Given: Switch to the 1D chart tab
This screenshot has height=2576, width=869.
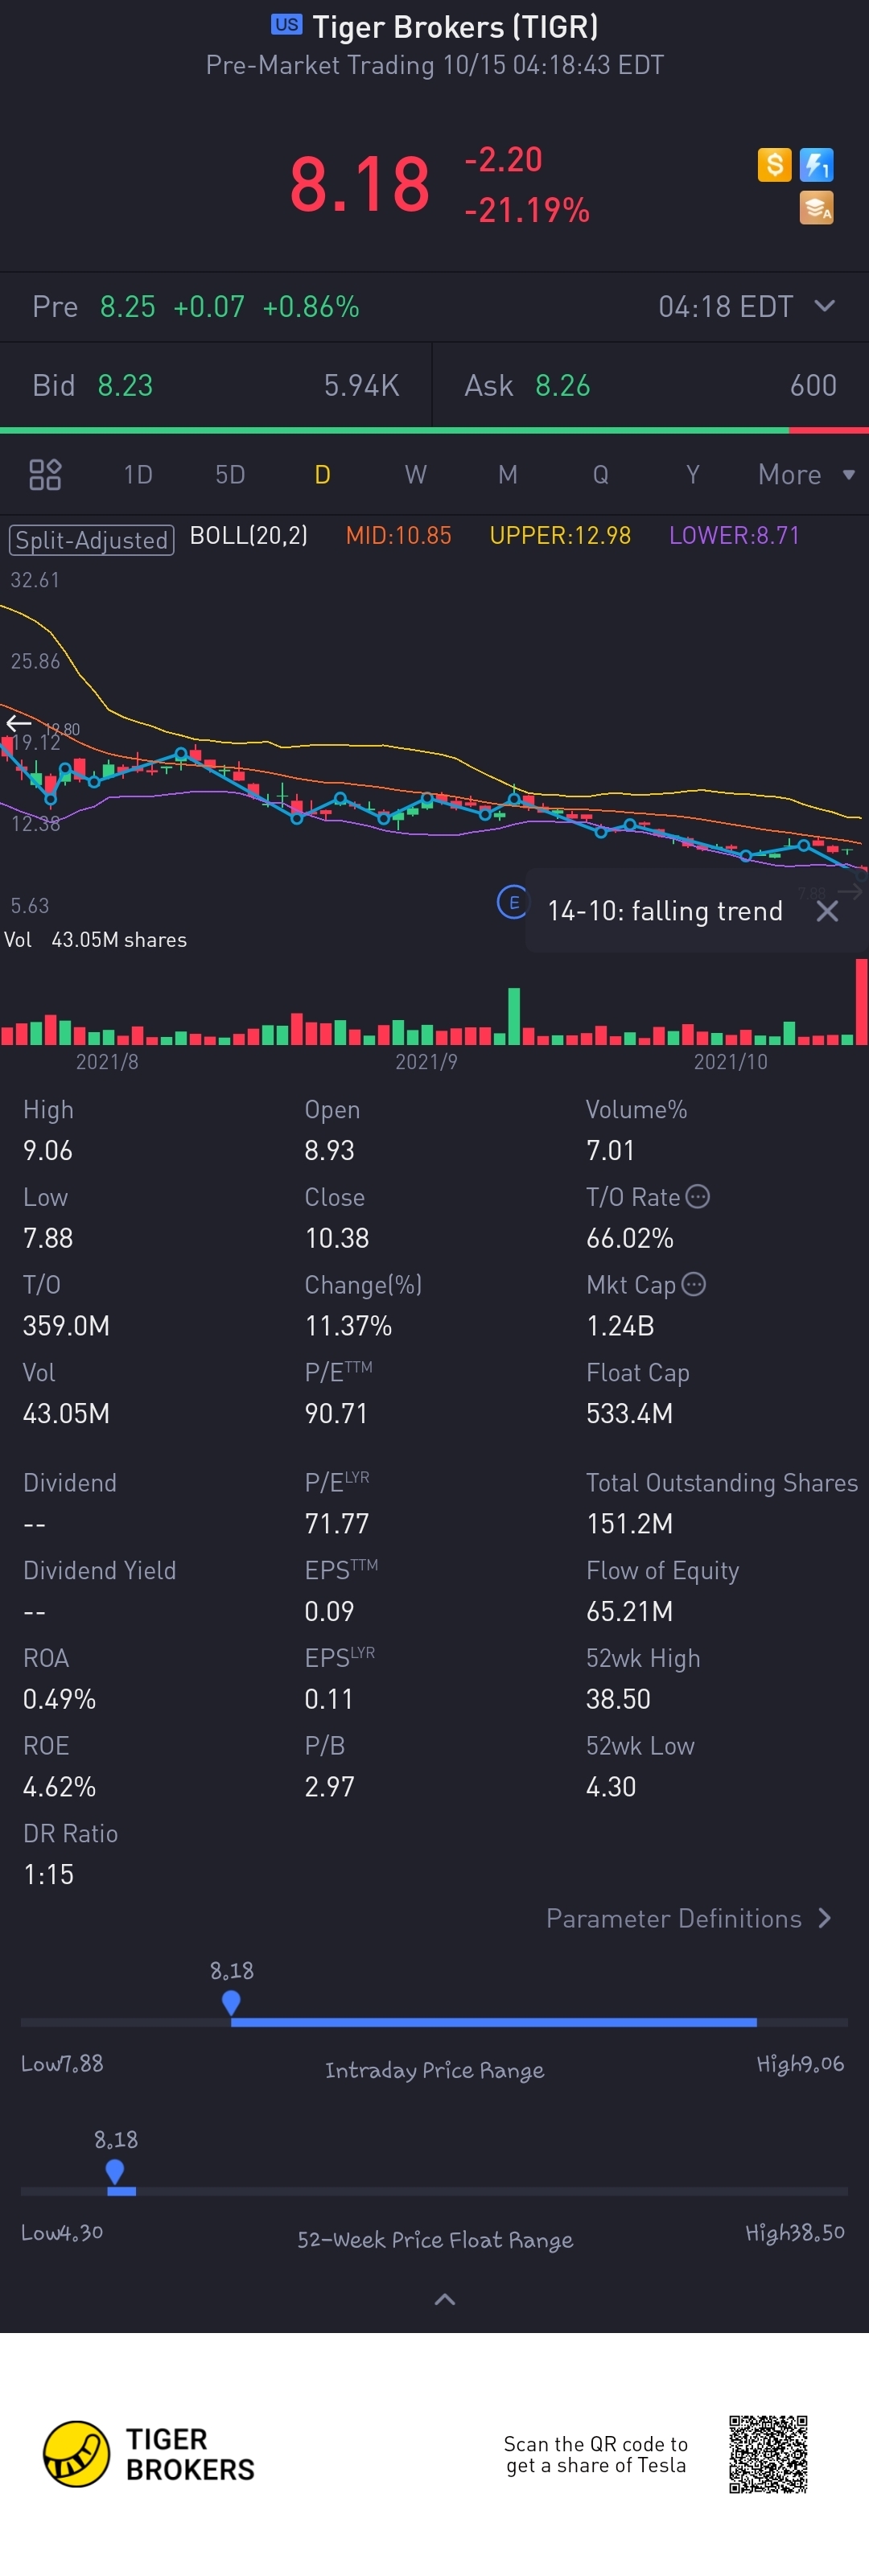Looking at the screenshot, I should pyautogui.click(x=138, y=474).
